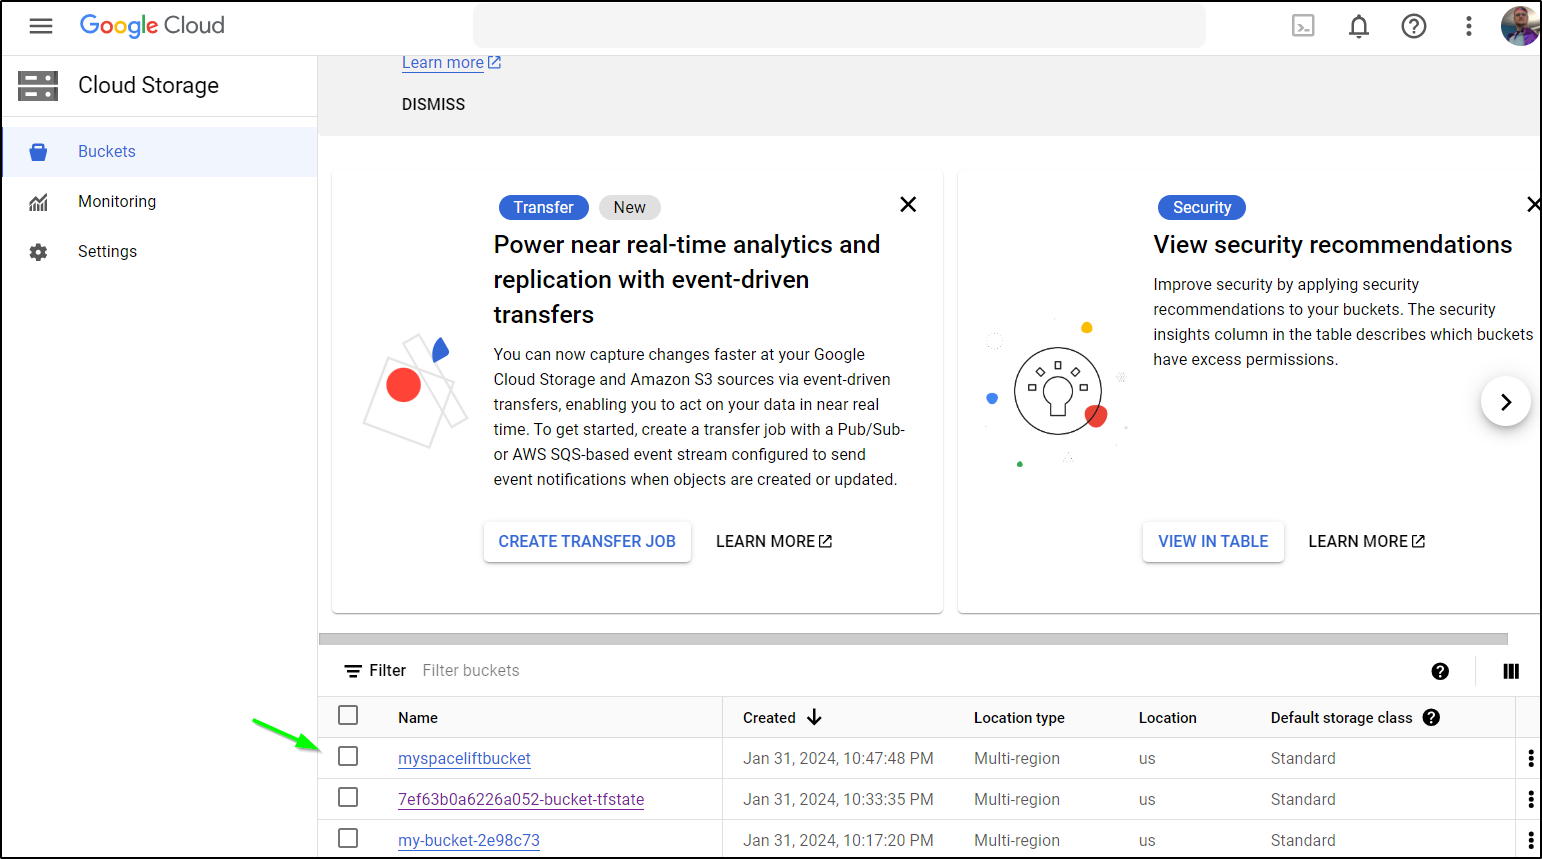The height and width of the screenshot is (859, 1542).
Task: Click the Cloud Storage title text
Action: (x=148, y=86)
